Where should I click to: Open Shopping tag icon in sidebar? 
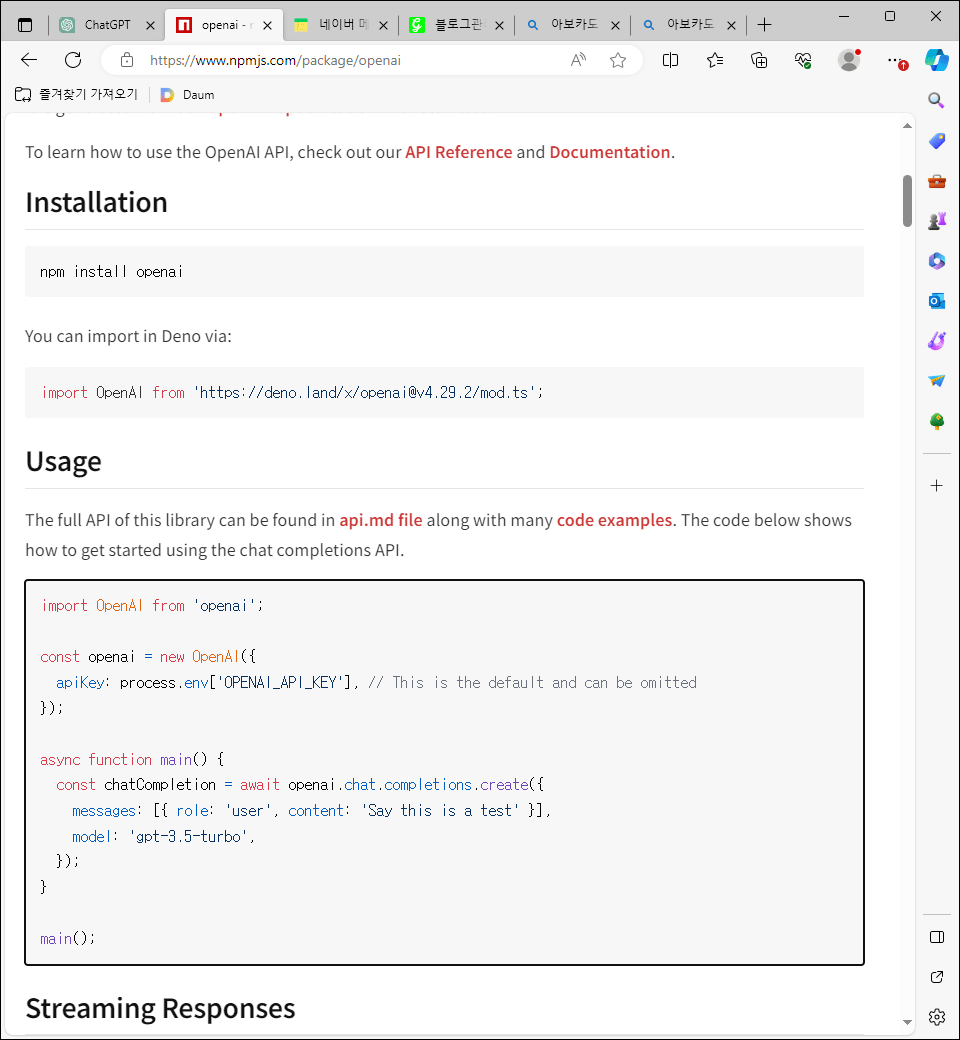(936, 141)
